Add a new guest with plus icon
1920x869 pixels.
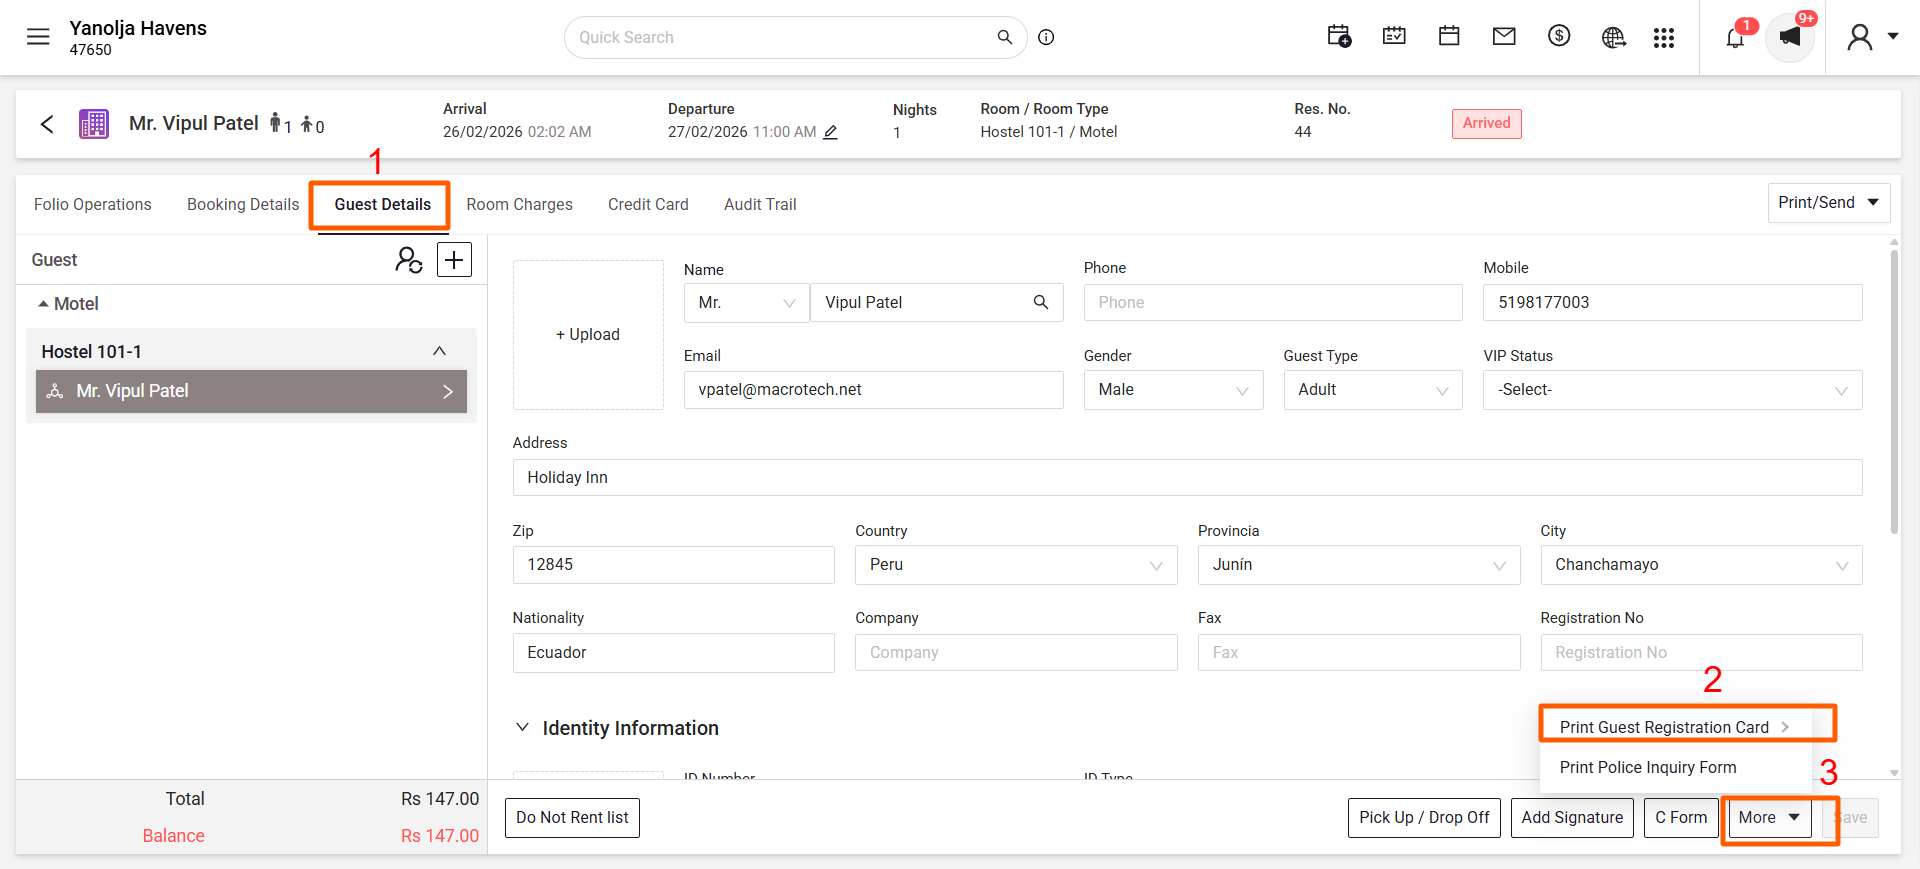(455, 260)
